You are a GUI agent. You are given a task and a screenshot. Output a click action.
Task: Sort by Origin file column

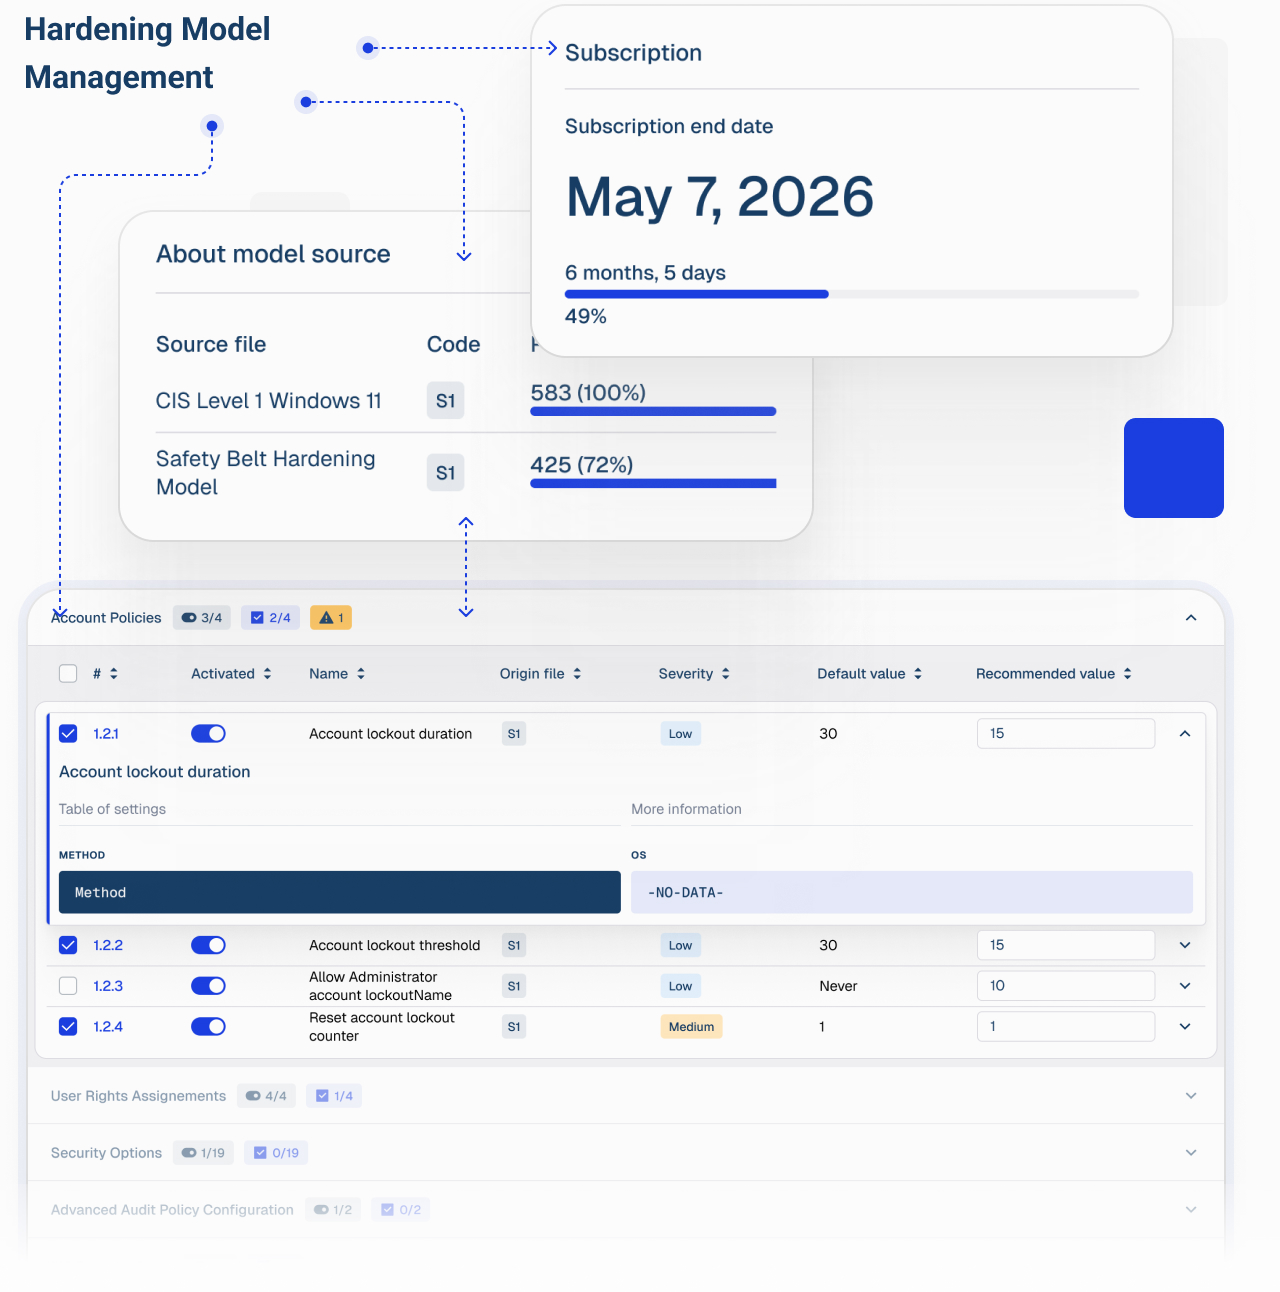tap(577, 674)
